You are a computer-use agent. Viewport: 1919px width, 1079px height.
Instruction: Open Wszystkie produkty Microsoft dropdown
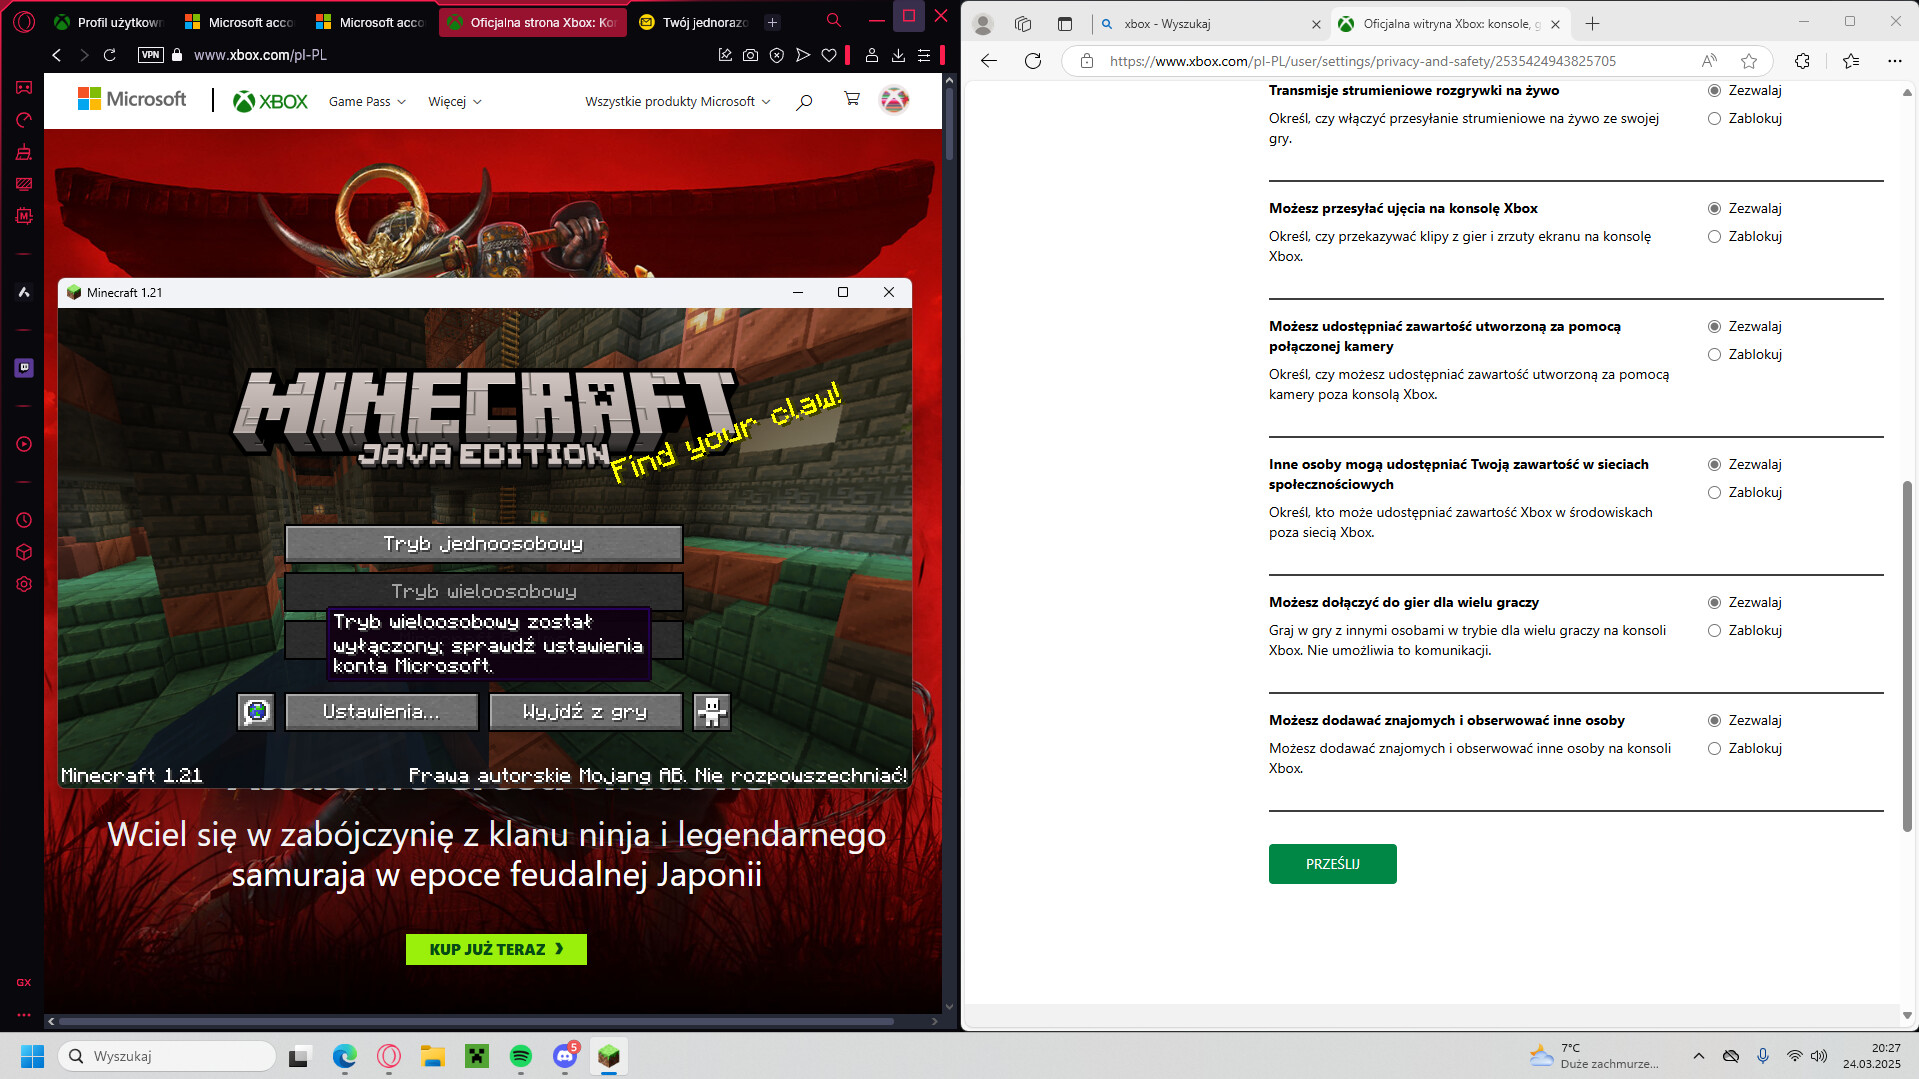click(677, 102)
